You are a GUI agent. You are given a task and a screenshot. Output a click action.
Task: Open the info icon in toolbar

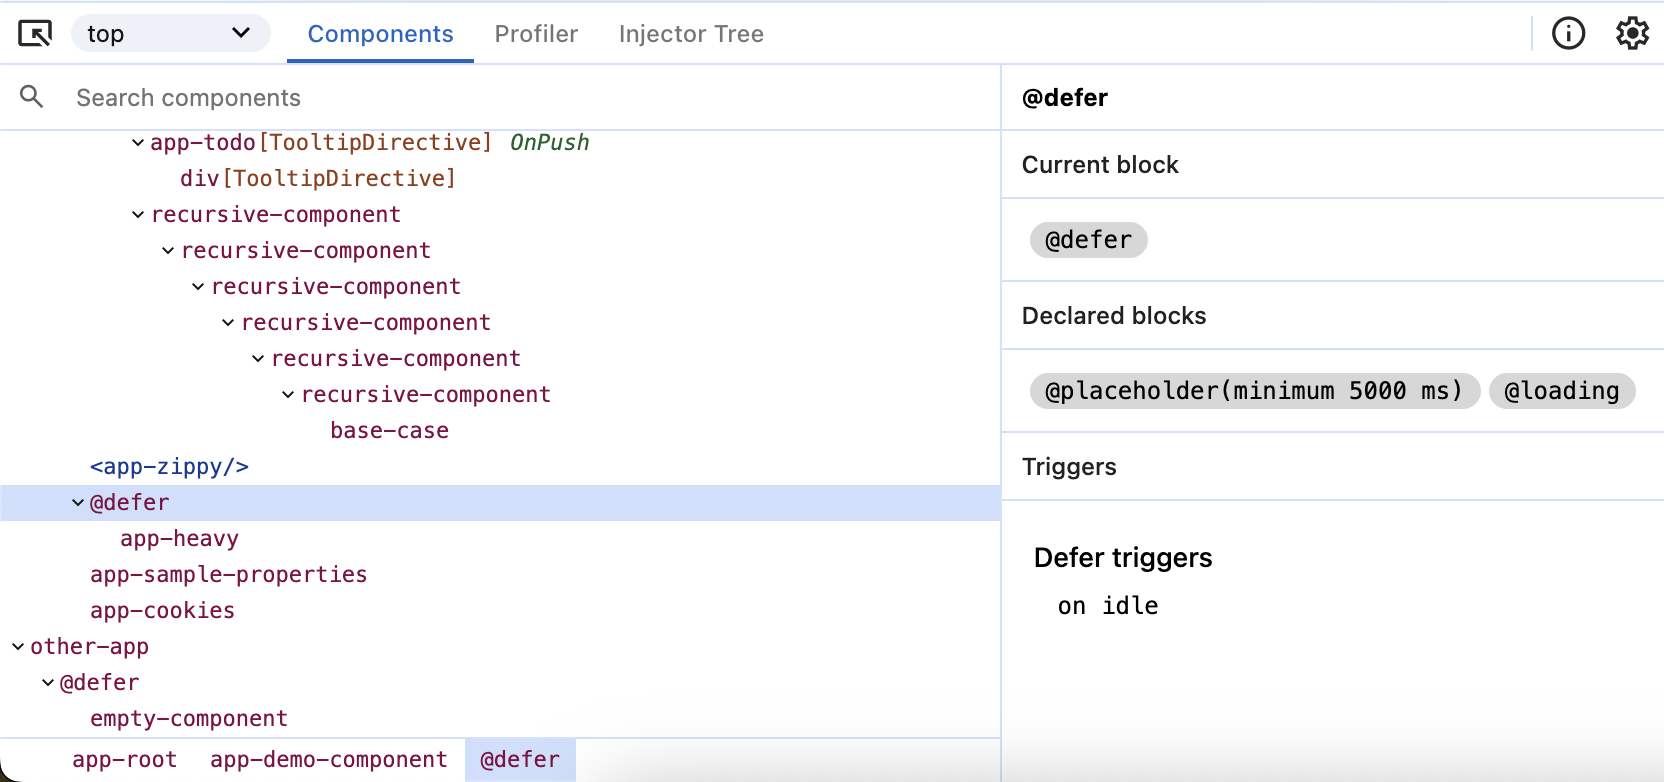tap(1568, 34)
